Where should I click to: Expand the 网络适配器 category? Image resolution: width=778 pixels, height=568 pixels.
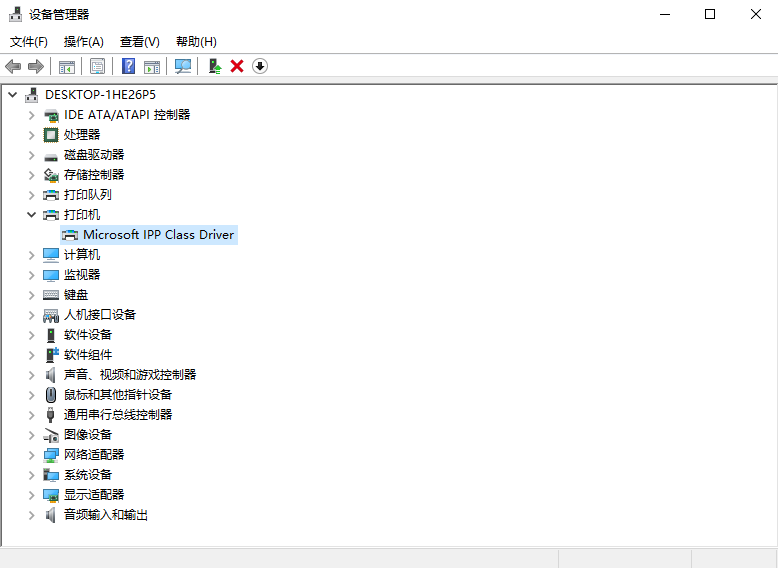click(31, 454)
